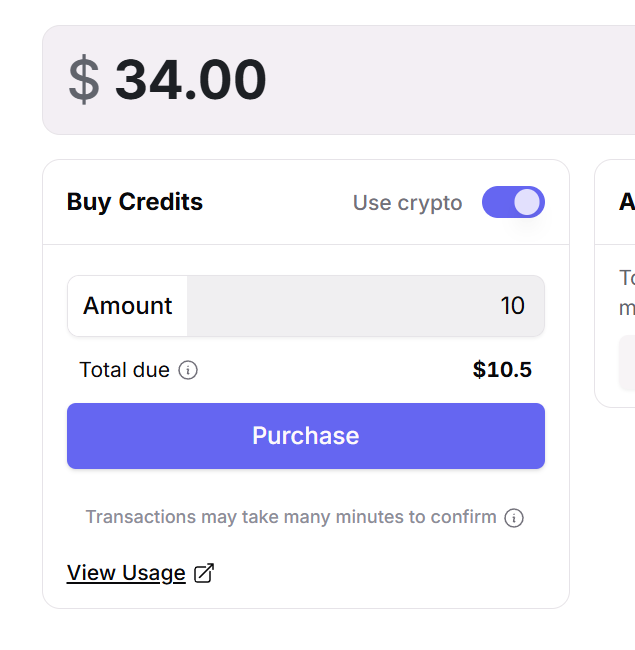
Task: Click the Use crypto label text
Action: (x=407, y=203)
